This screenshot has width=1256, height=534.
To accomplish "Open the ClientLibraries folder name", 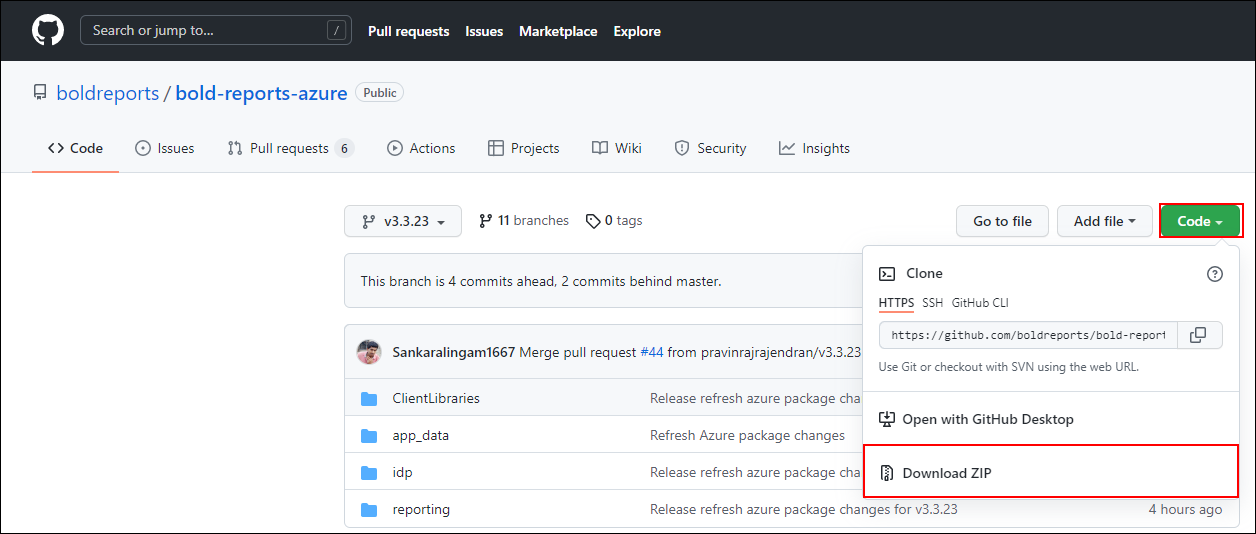I will 436,398.
